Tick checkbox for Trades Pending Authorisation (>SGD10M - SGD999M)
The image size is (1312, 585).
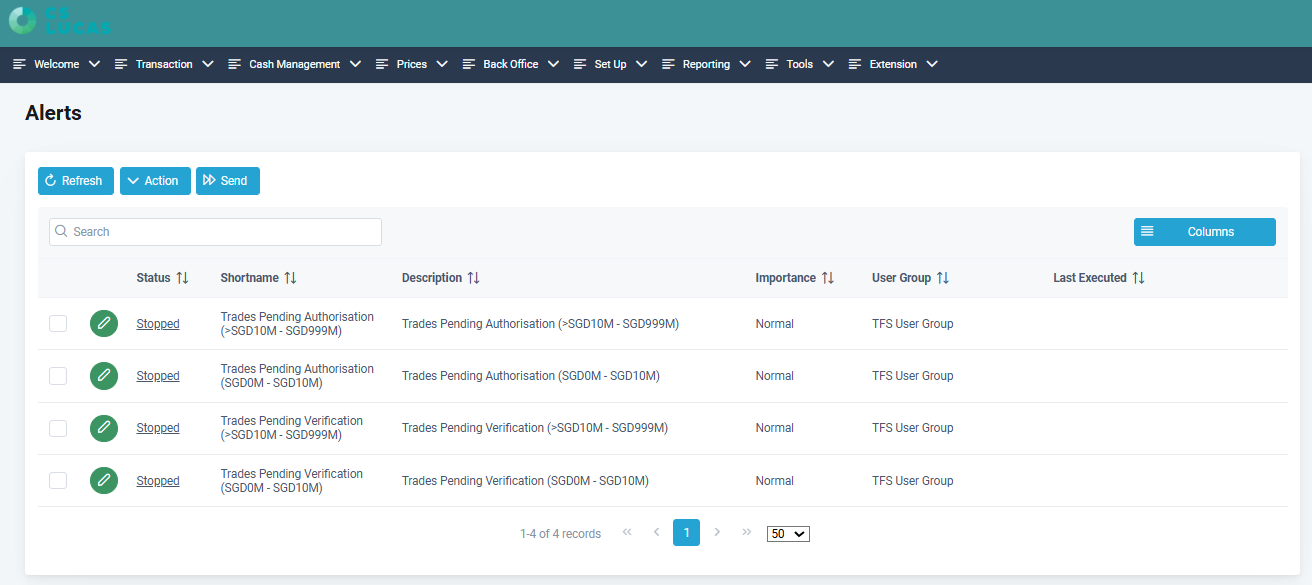58,324
